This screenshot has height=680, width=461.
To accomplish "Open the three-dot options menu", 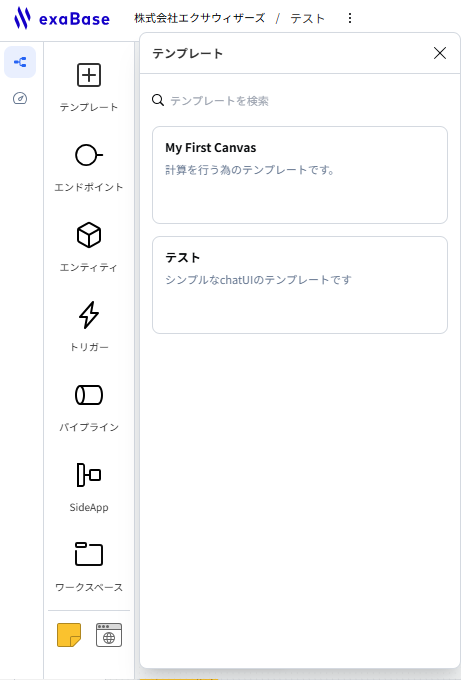I will coord(350,18).
